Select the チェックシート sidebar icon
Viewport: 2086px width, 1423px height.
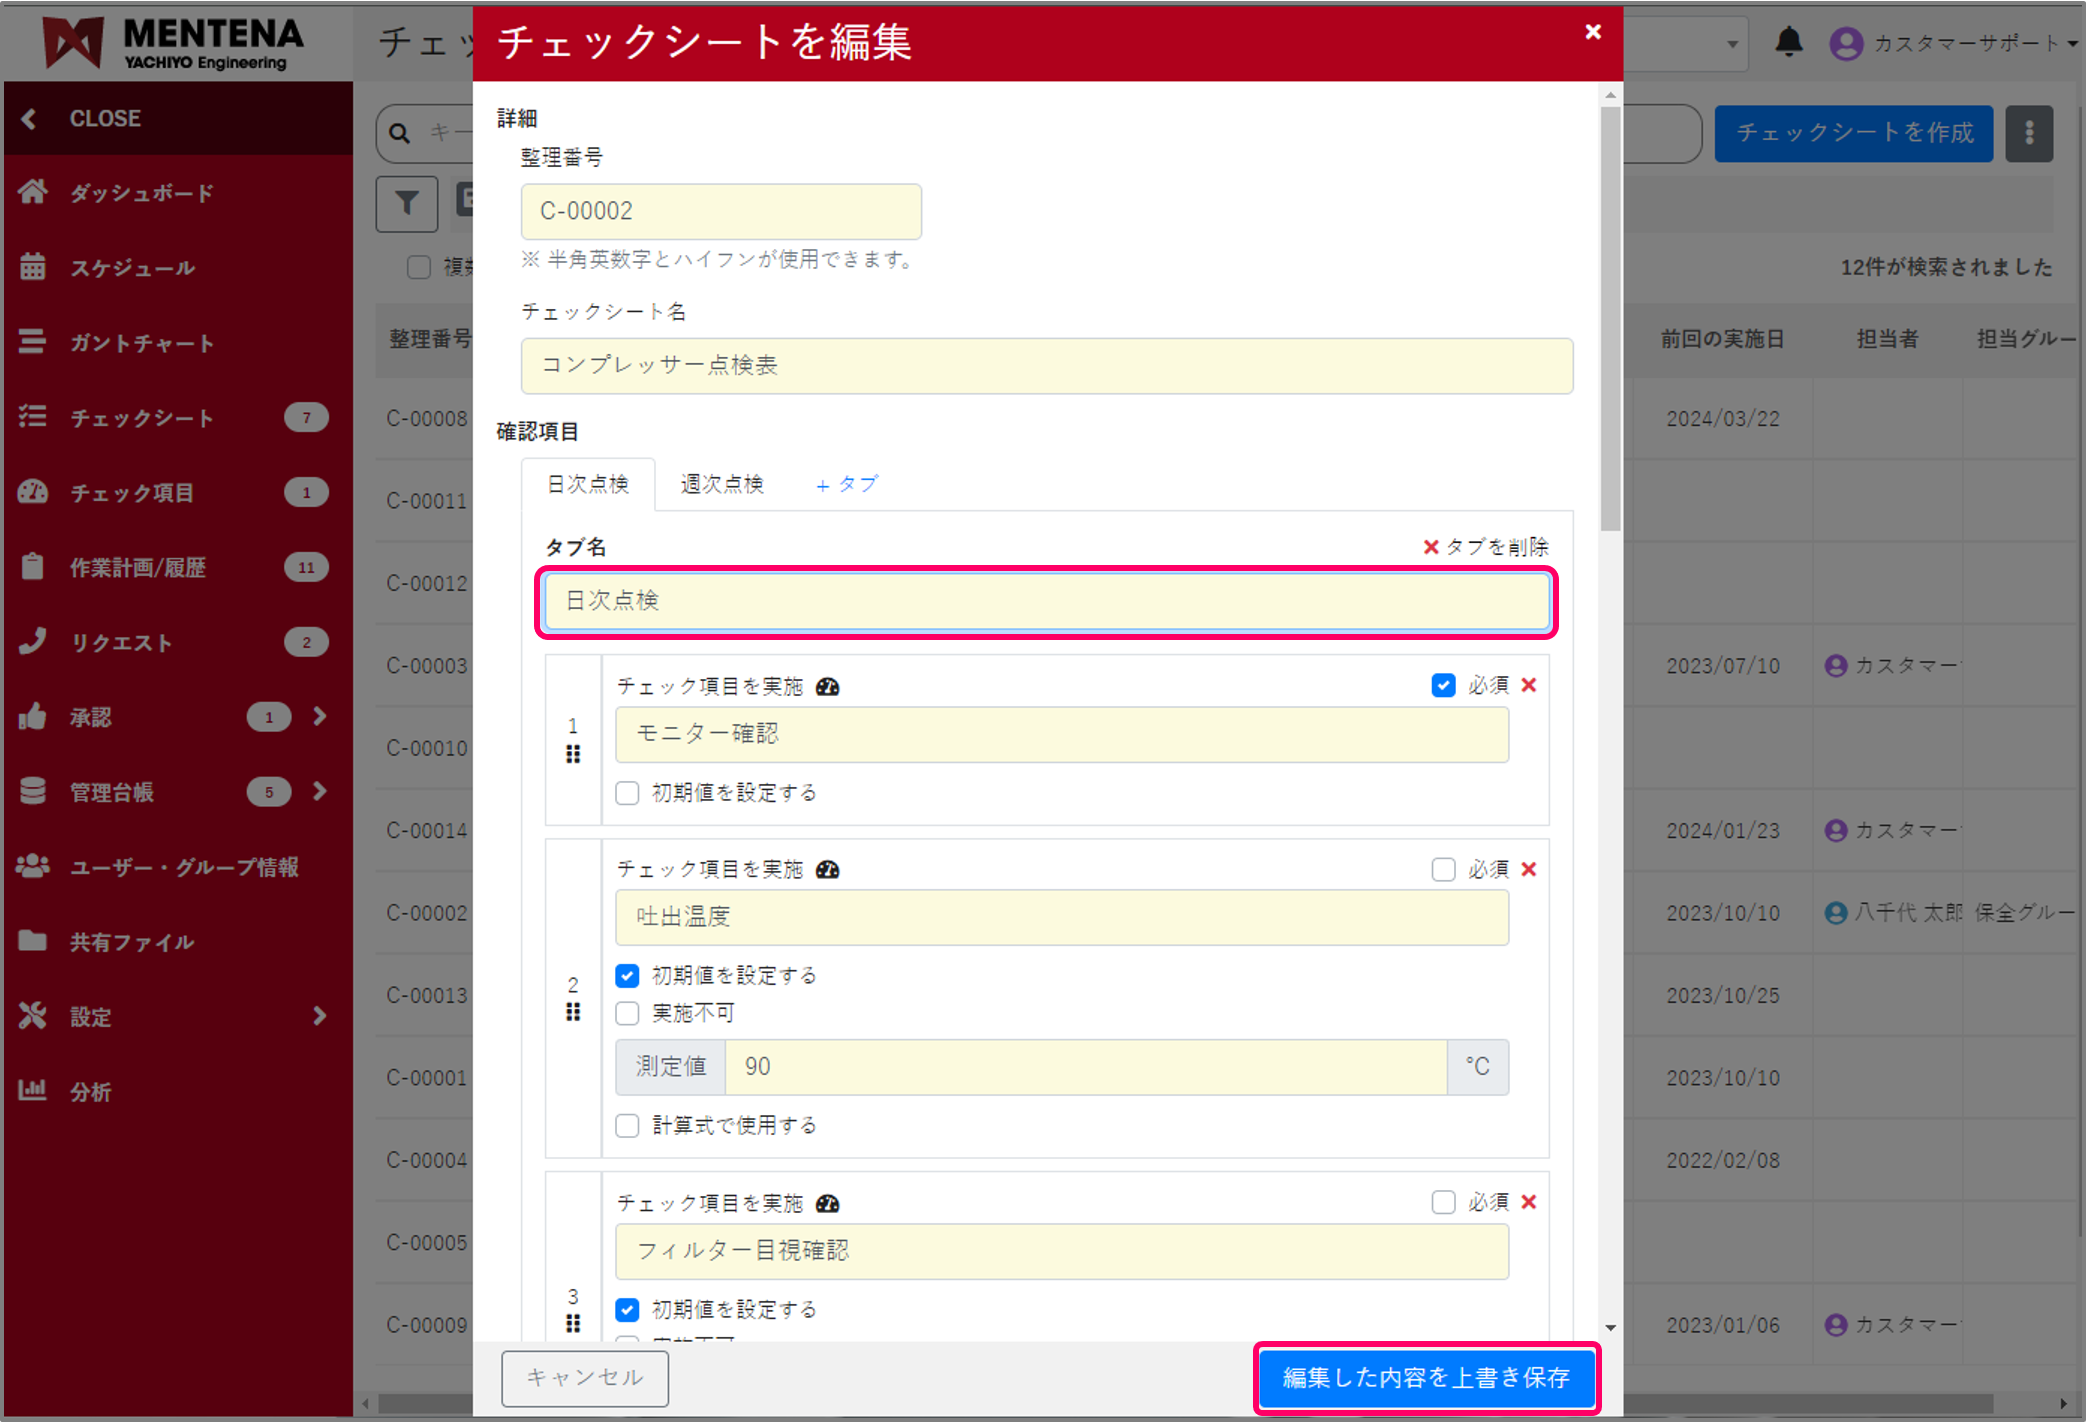click(33, 417)
